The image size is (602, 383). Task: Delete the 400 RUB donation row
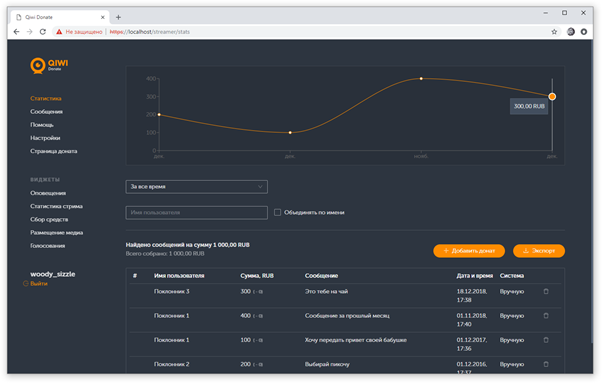(546, 316)
